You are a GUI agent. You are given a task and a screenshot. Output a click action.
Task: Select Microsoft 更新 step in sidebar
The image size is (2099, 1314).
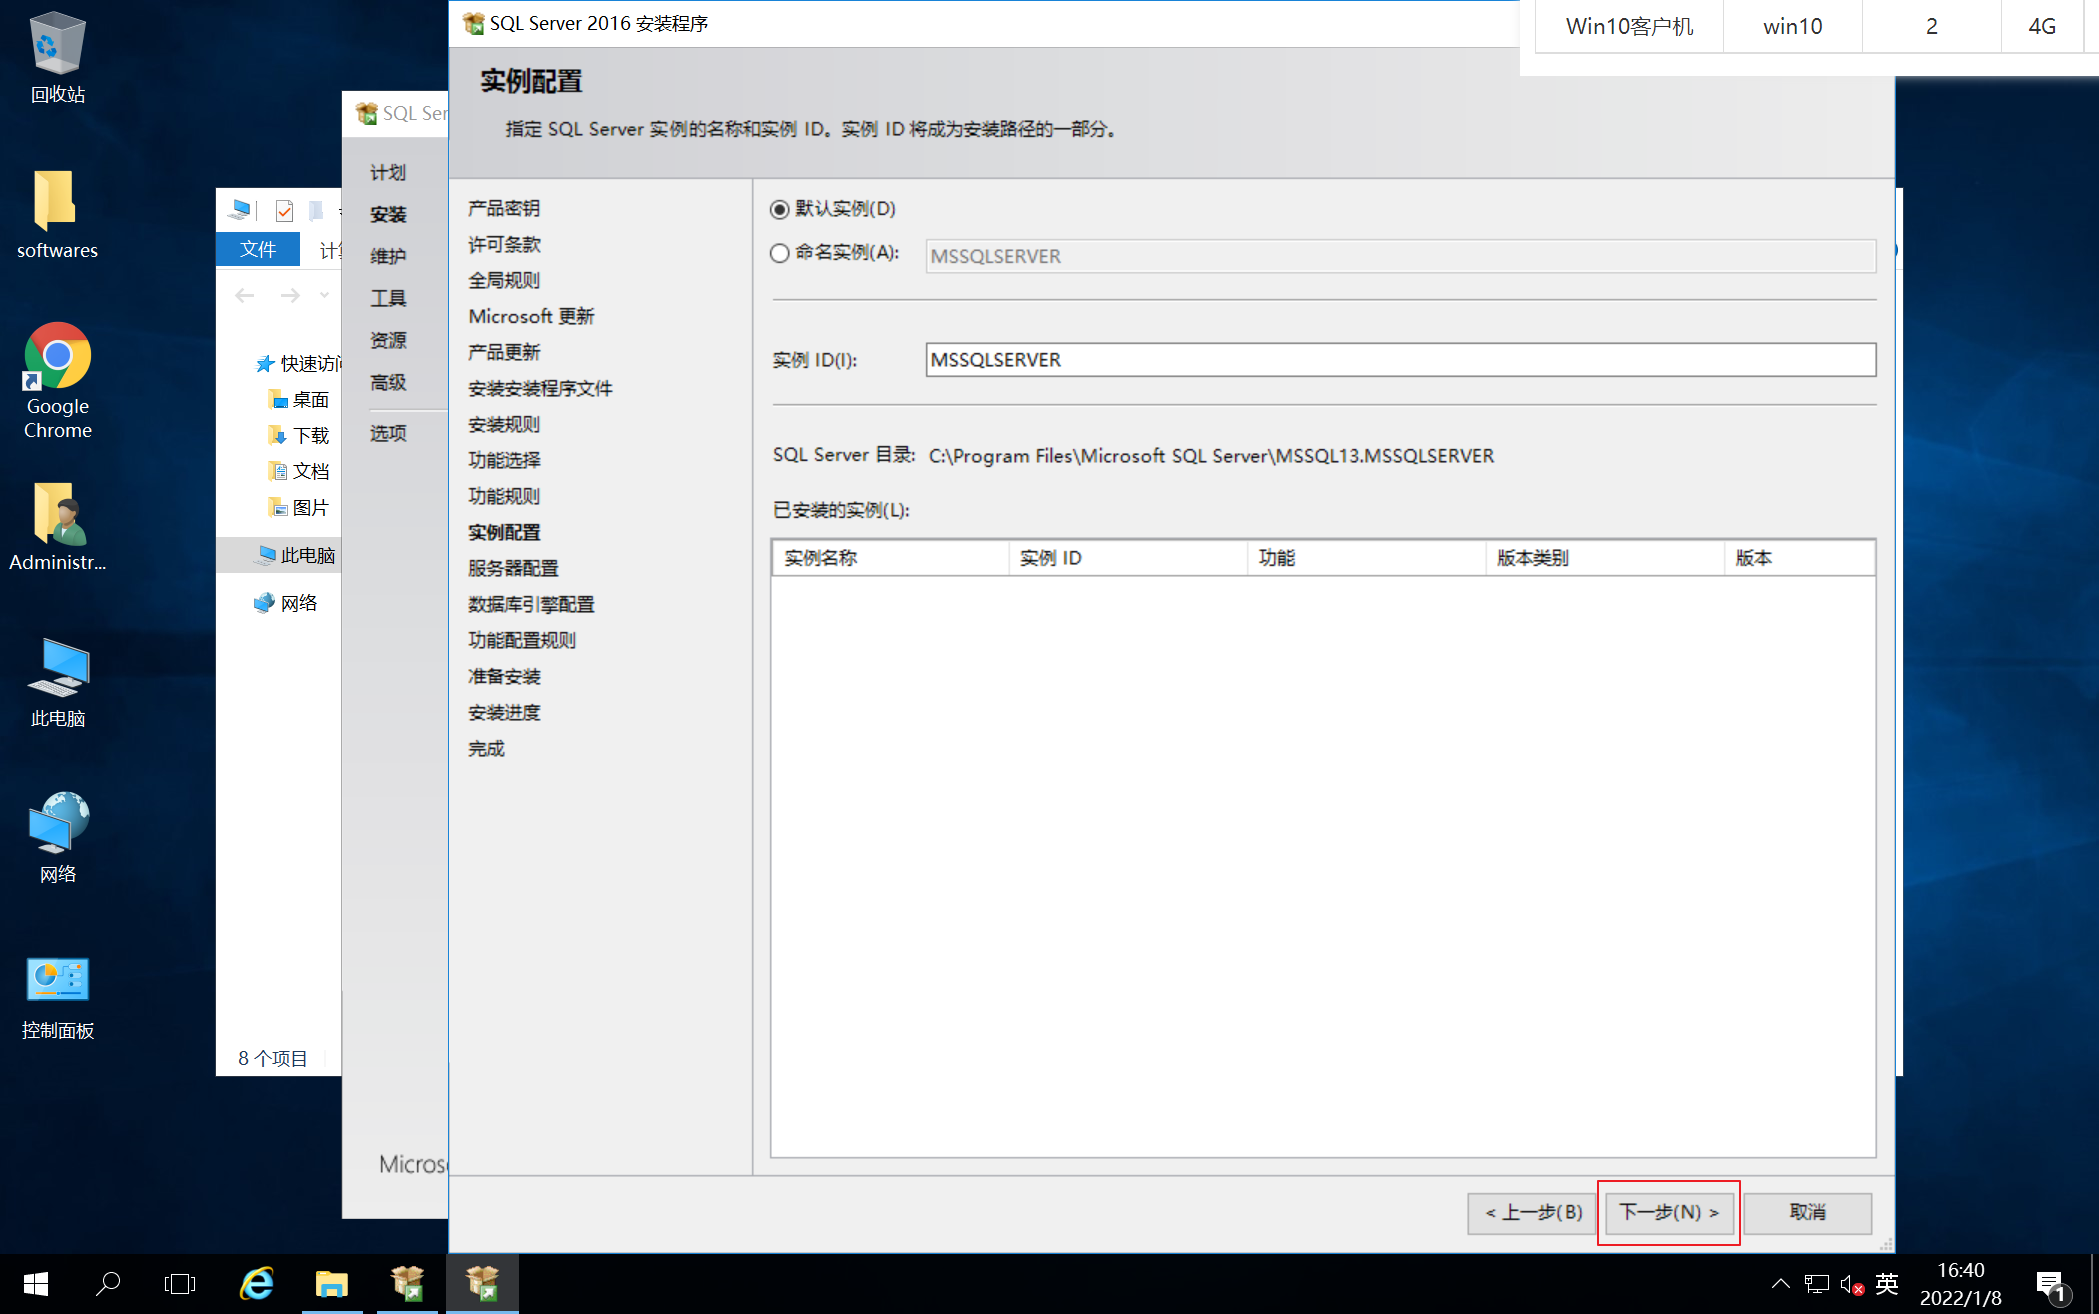pos(531,316)
